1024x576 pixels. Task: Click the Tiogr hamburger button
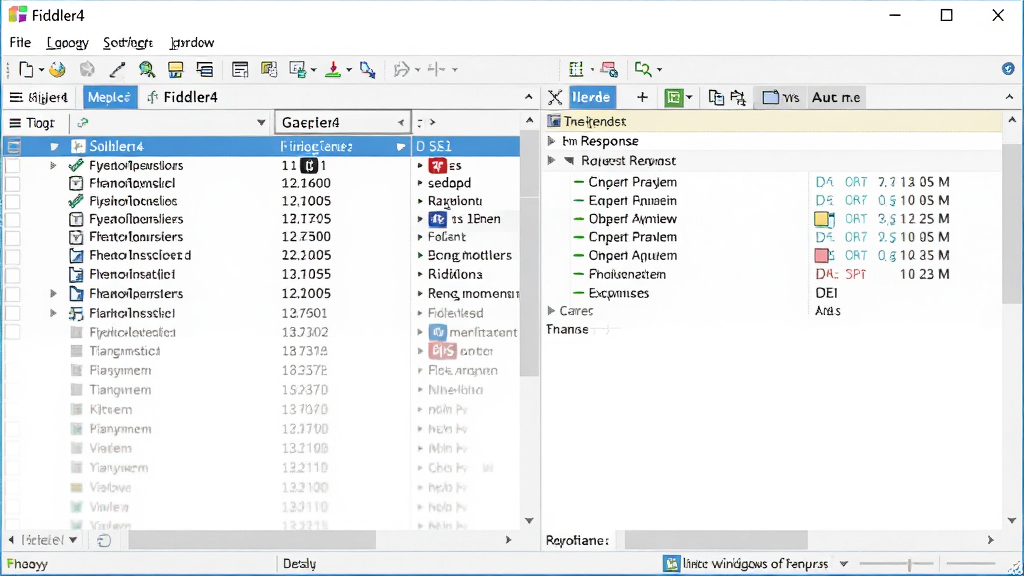(x=31, y=123)
